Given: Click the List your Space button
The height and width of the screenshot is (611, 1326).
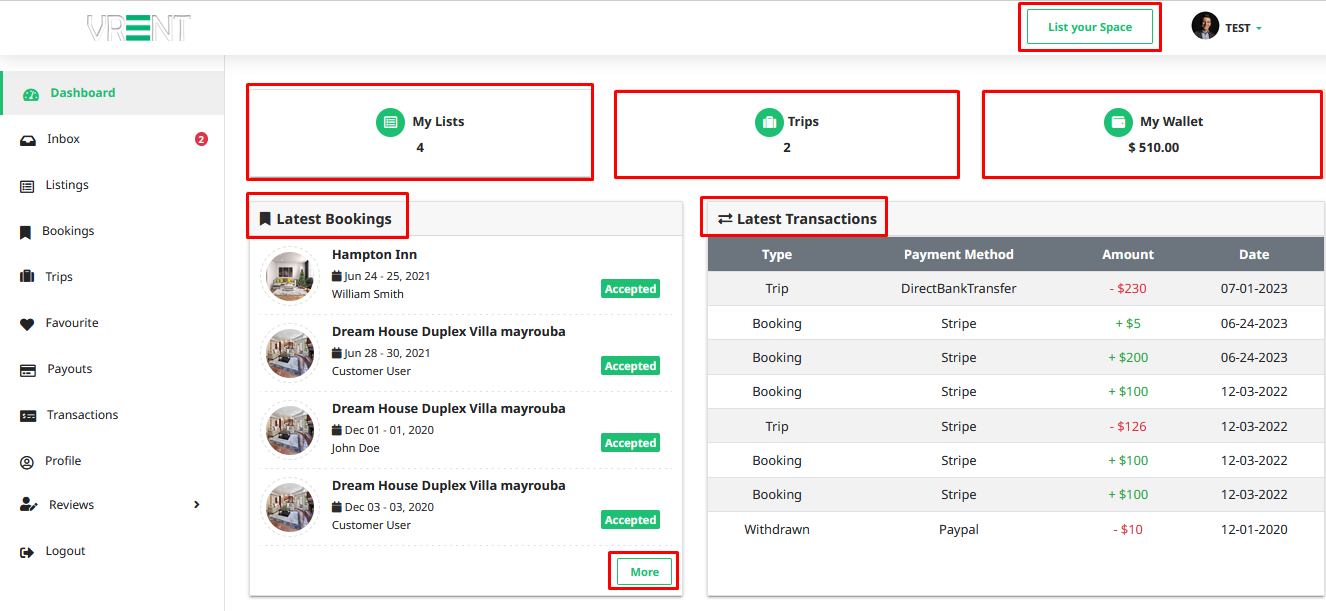Looking at the screenshot, I should (x=1090, y=27).
